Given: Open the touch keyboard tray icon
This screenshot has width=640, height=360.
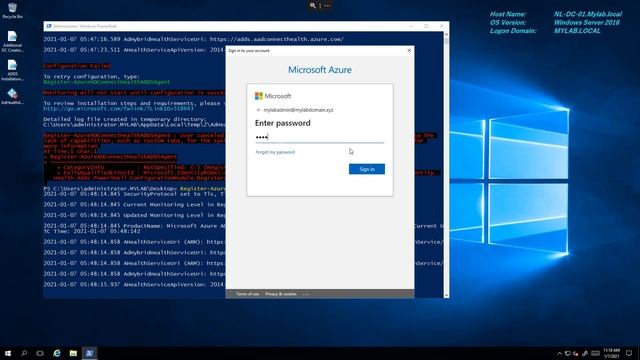Looking at the screenshot, I should point(596,353).
